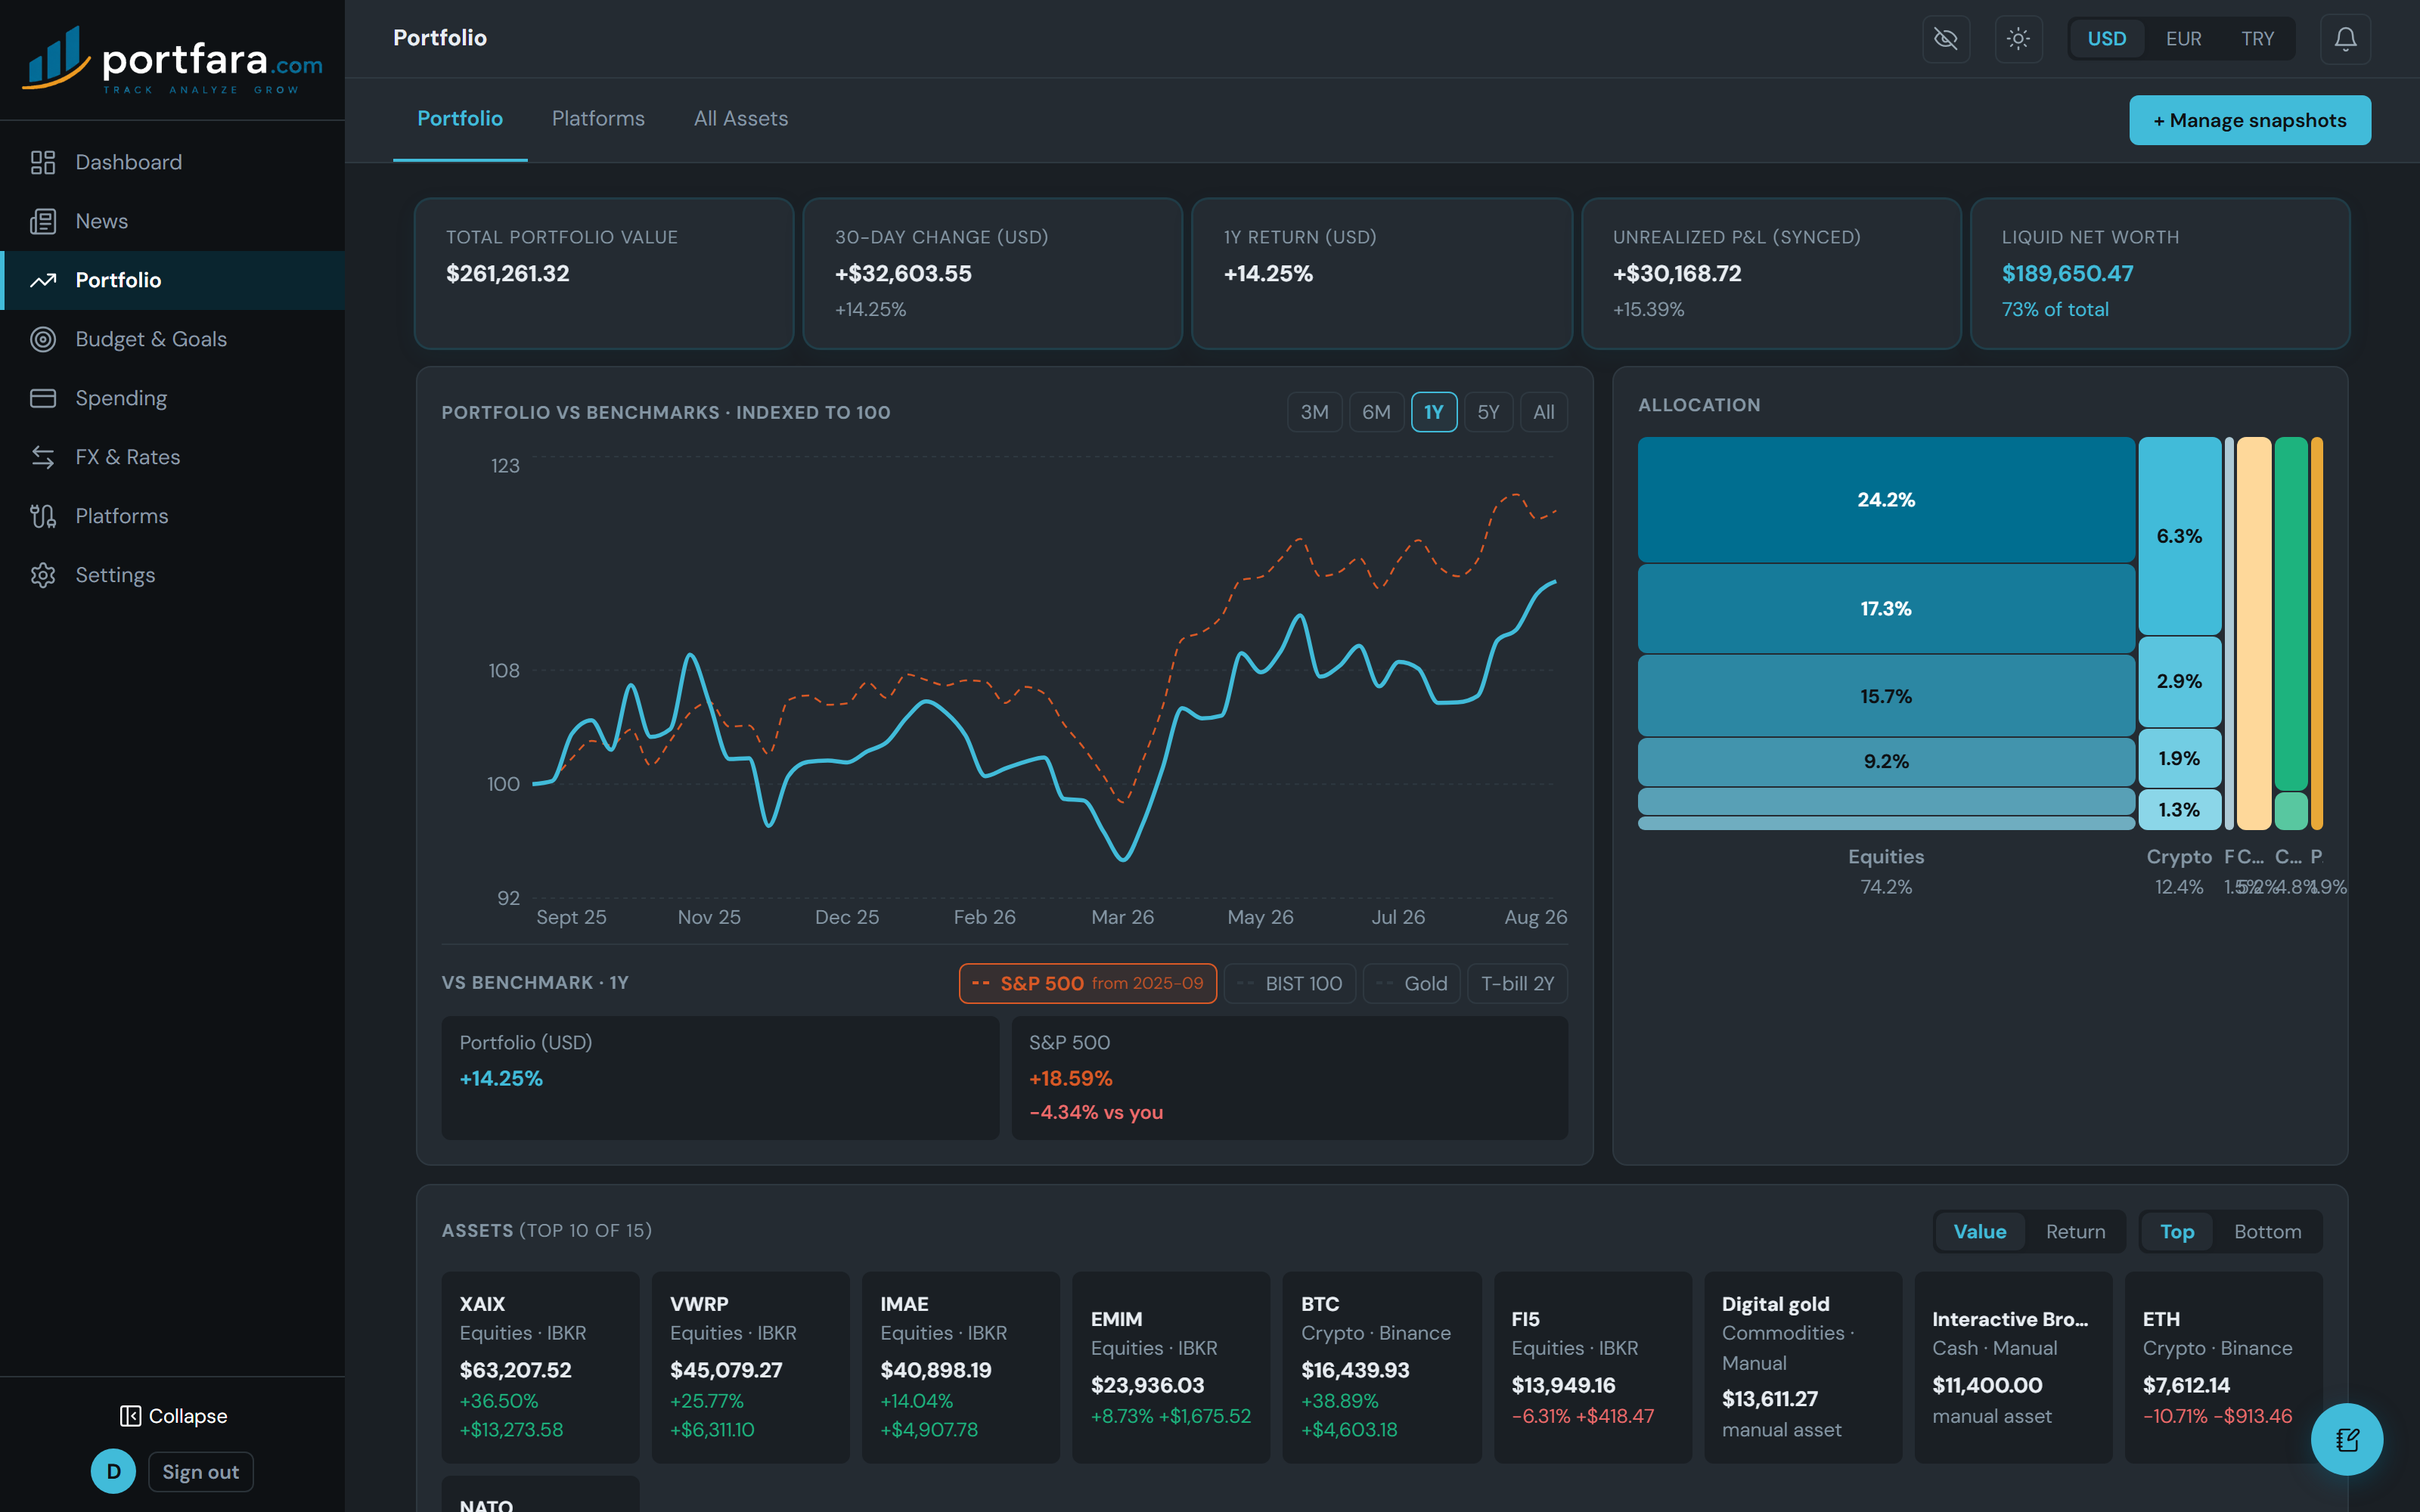The image size is (2420, 1512).
Task: Go to Dashboard in sidebar
Action: tap(172, 162)
